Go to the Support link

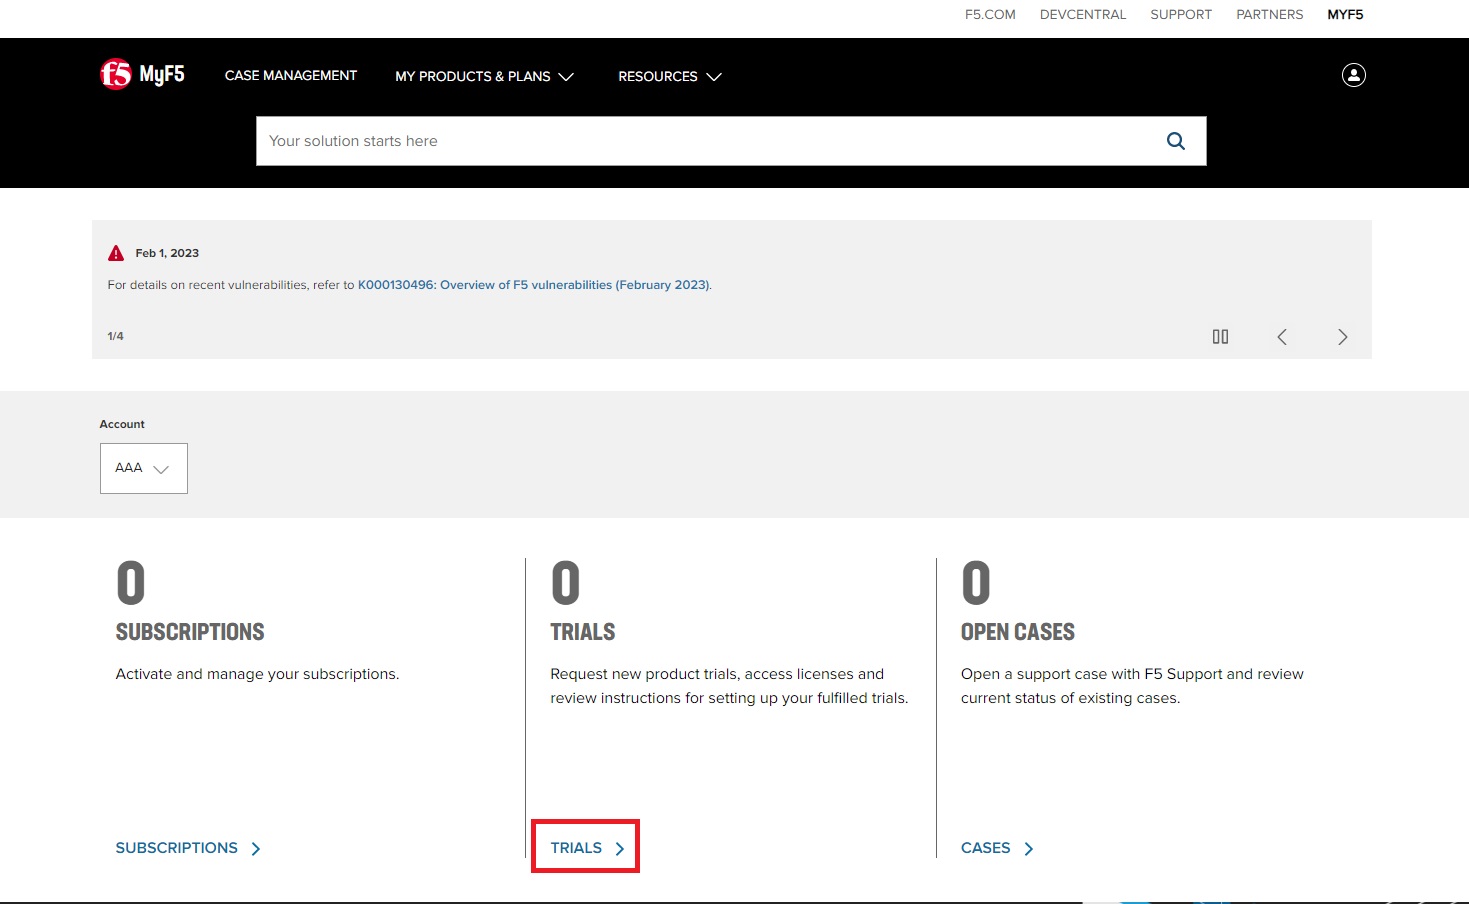[1181, 14]
